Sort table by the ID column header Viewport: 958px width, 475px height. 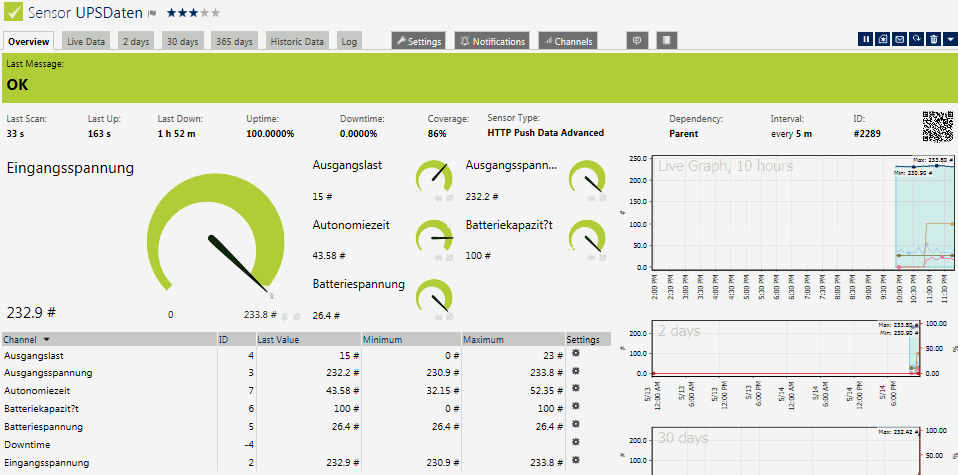236,339
